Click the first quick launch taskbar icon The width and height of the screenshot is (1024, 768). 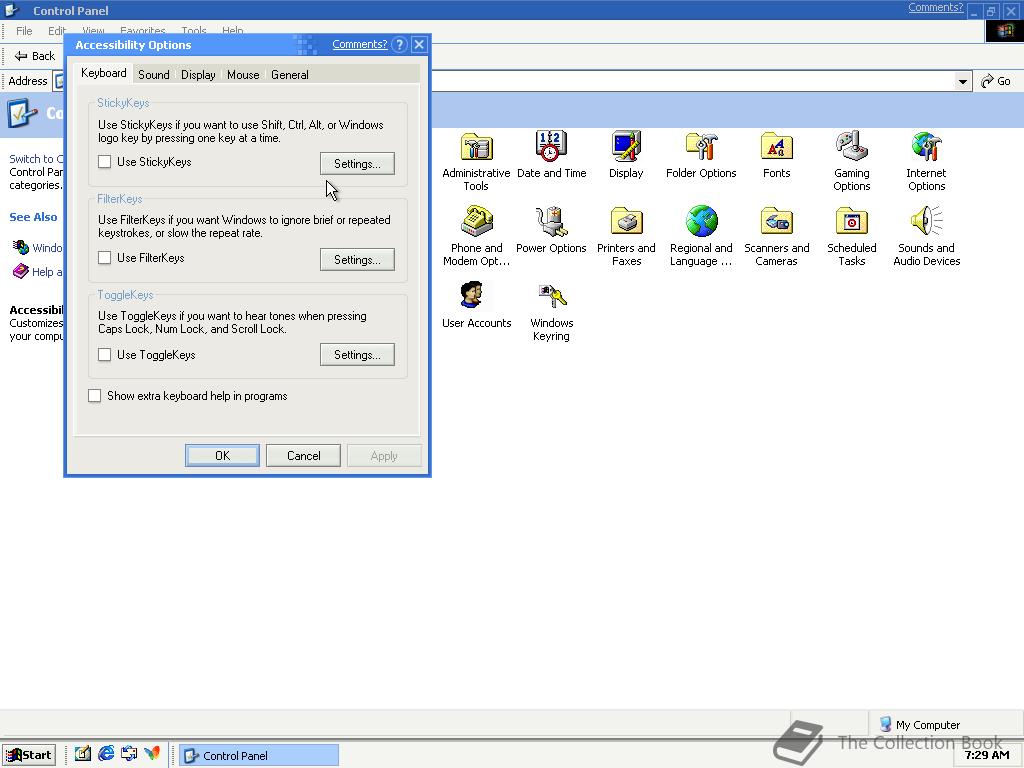(x=82, y=754)
